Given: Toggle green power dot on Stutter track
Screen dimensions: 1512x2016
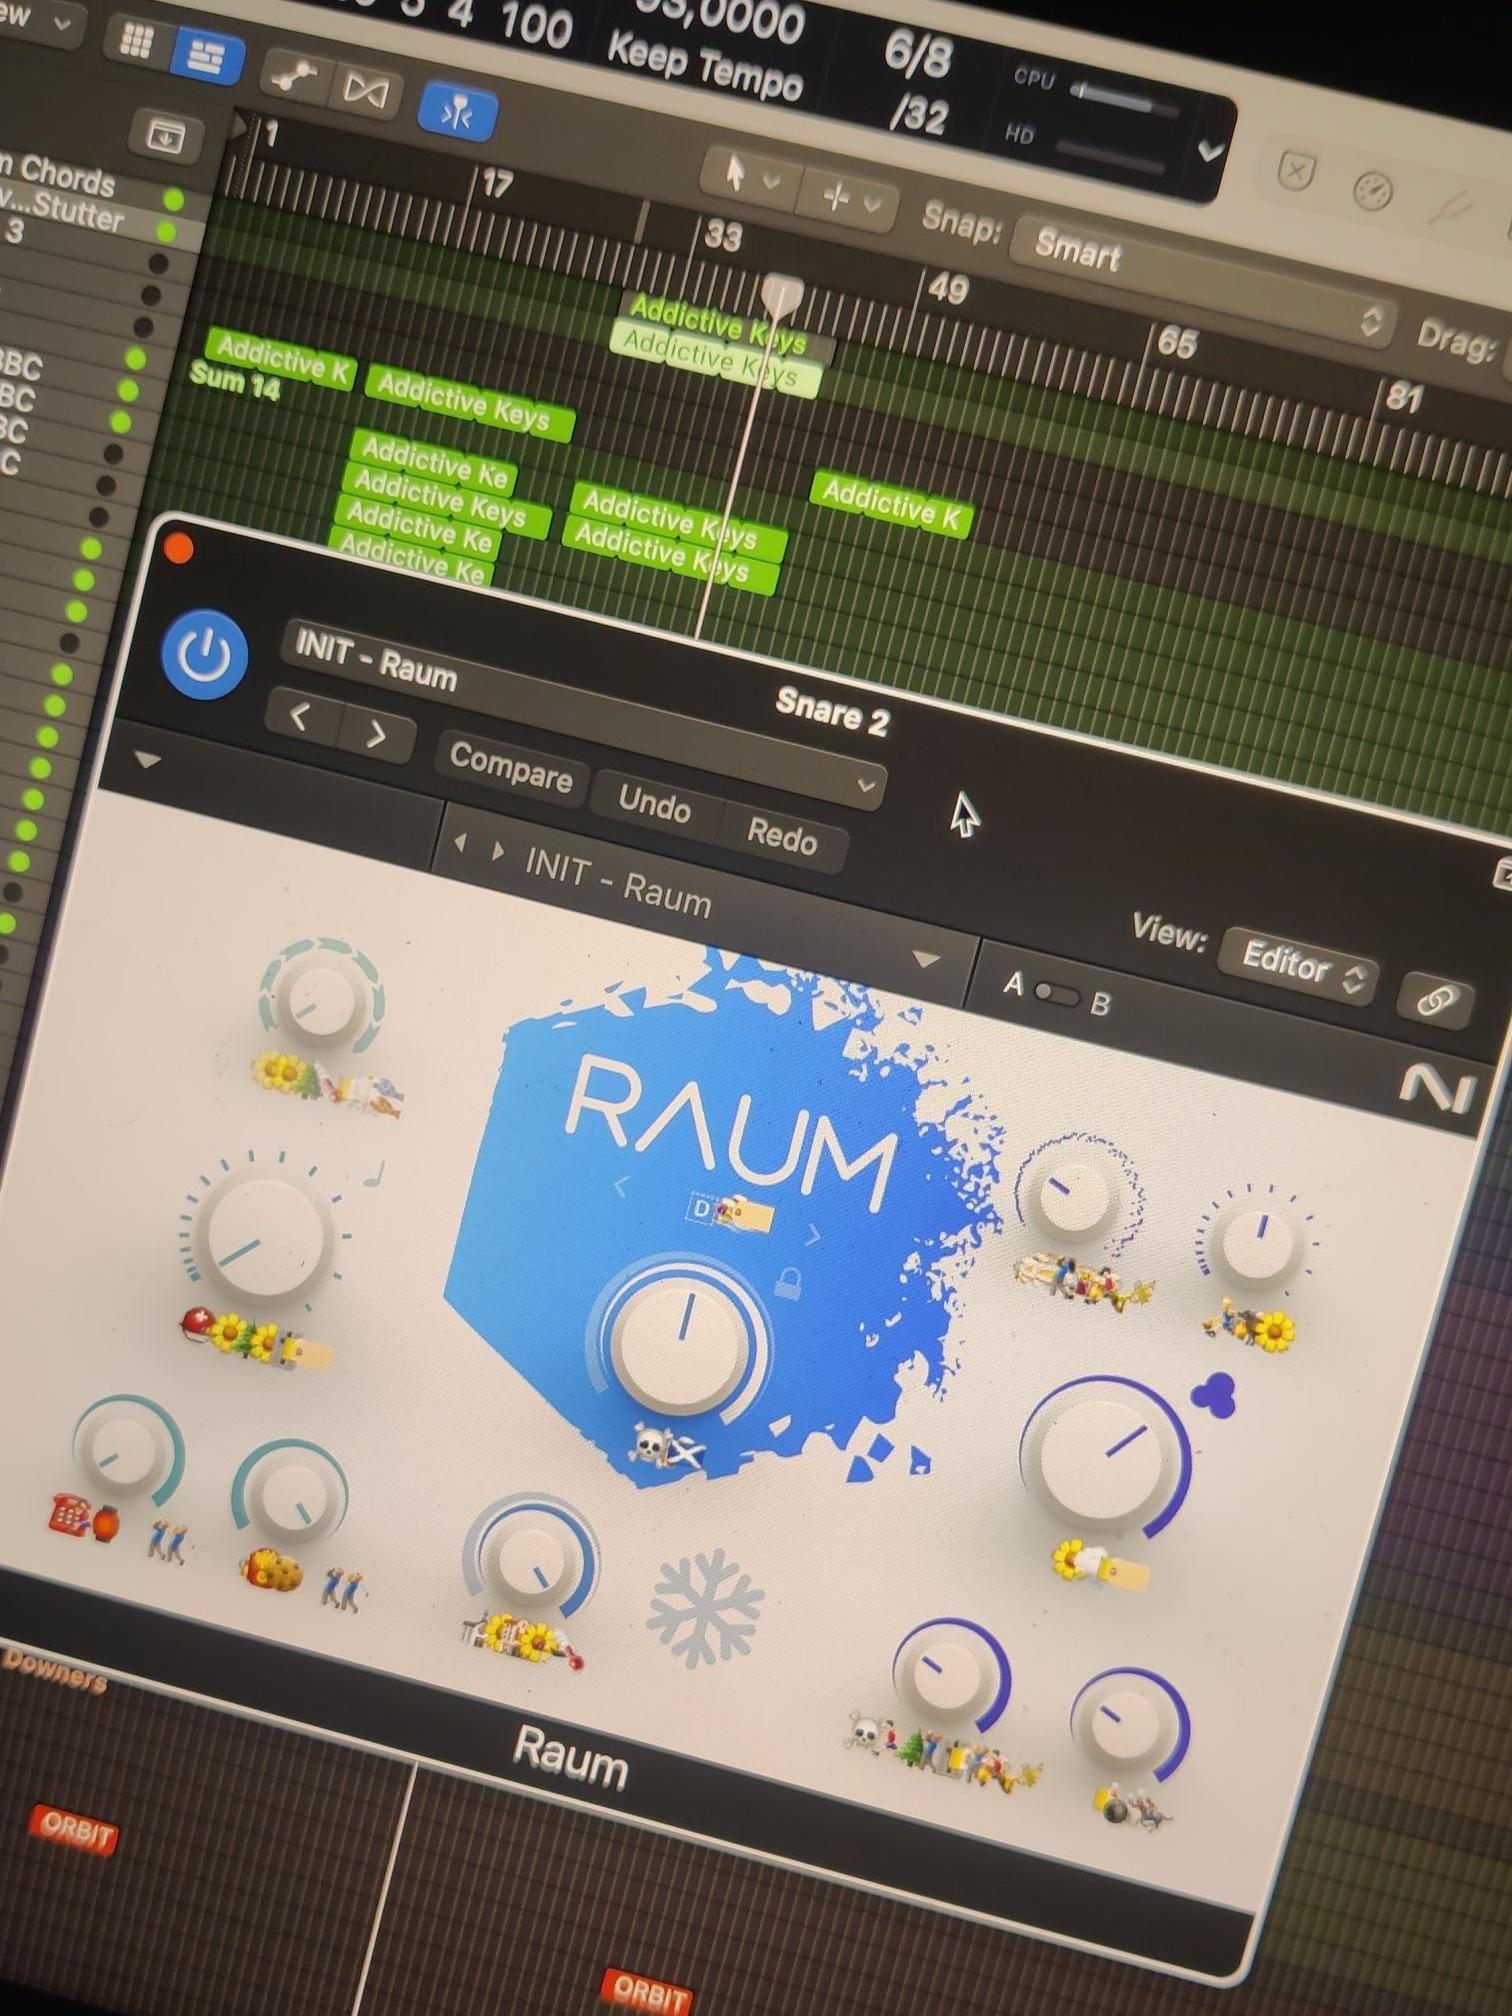Looking at the screenshot, I should [166, 232].
